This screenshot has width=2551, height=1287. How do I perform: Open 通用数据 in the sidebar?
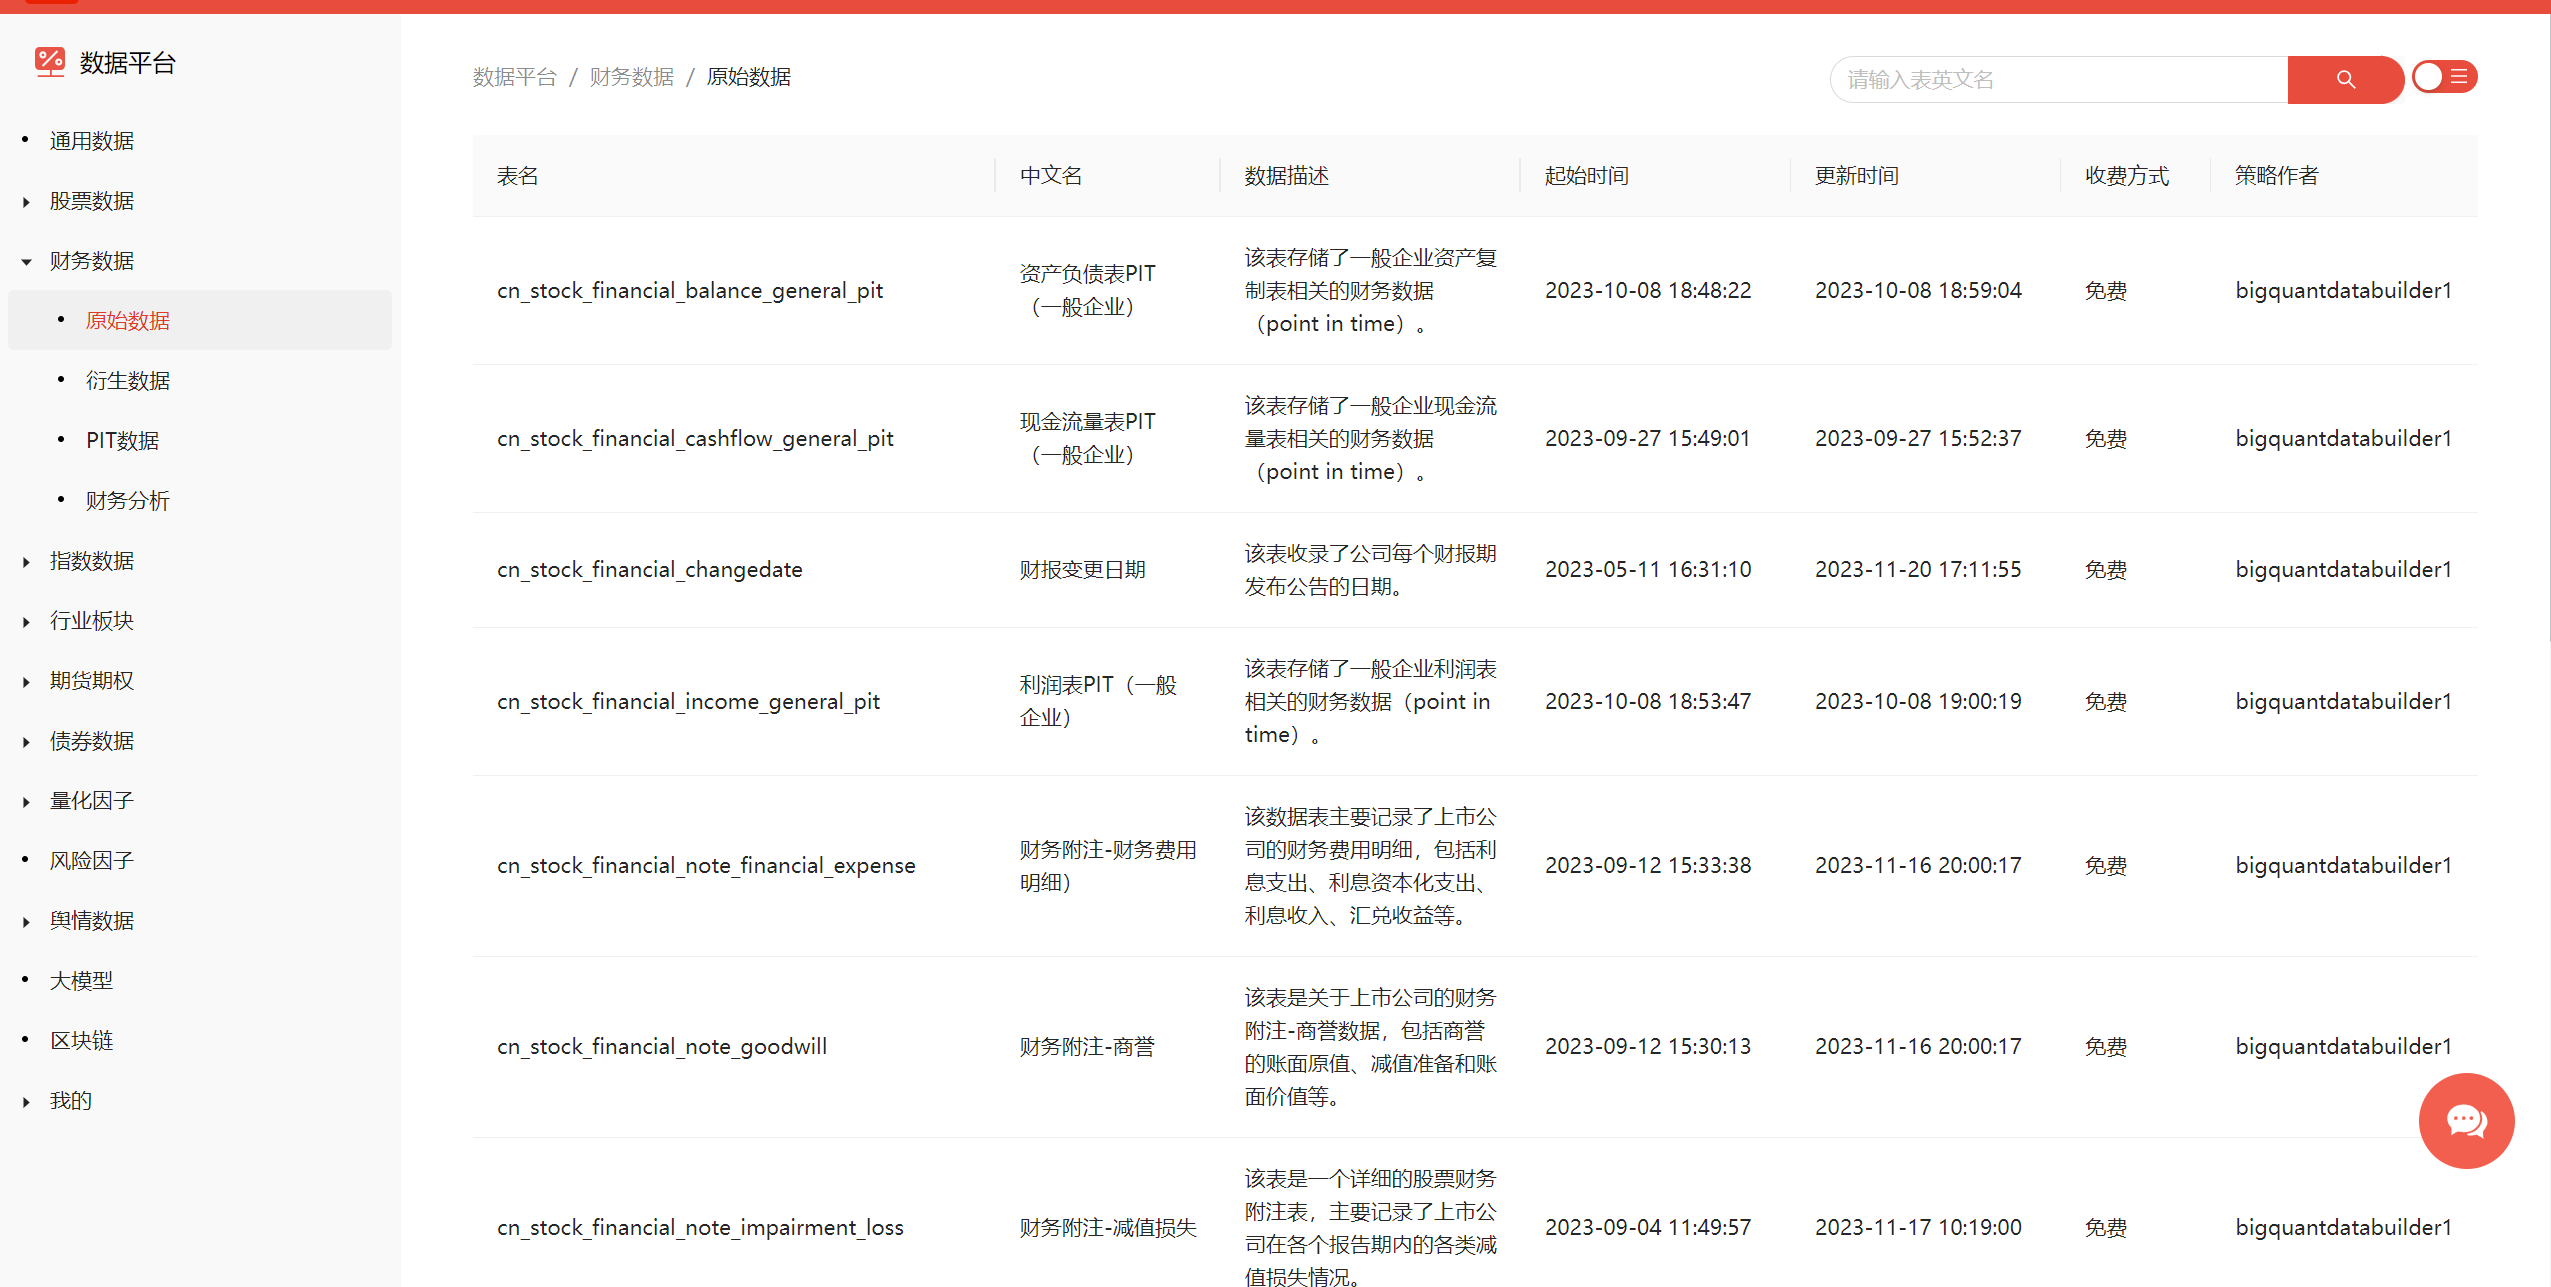[91, 141]
